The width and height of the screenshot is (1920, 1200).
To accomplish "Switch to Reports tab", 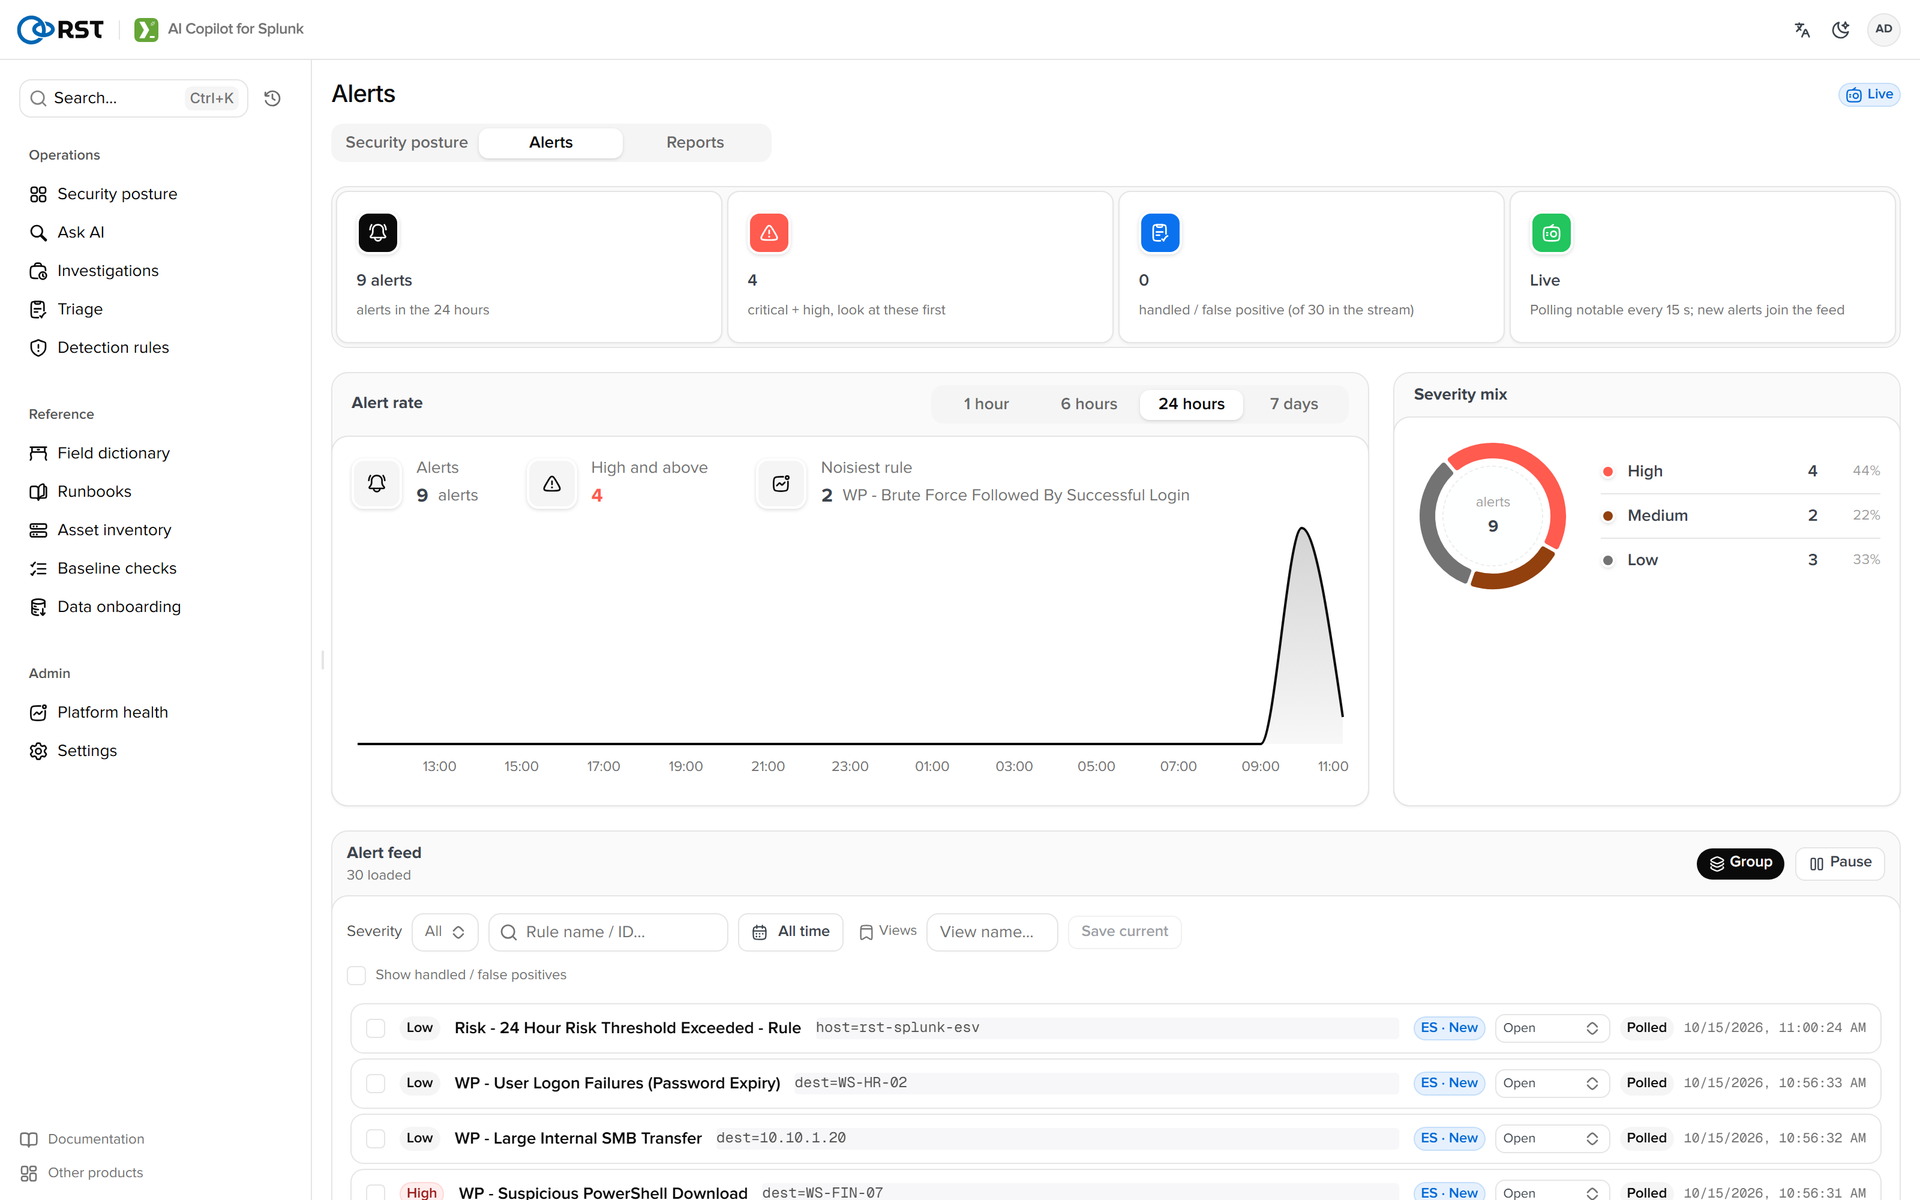I will (x=695, y=142).
